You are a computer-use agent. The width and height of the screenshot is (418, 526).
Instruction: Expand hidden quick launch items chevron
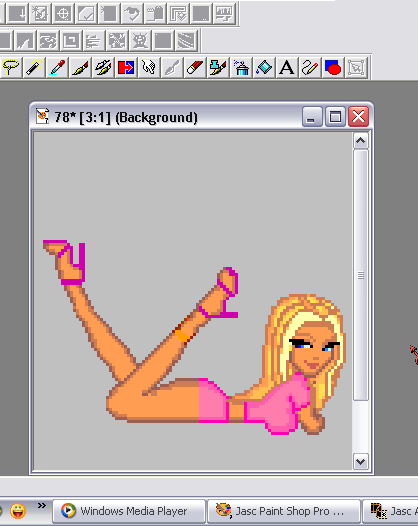click(42, 505)
